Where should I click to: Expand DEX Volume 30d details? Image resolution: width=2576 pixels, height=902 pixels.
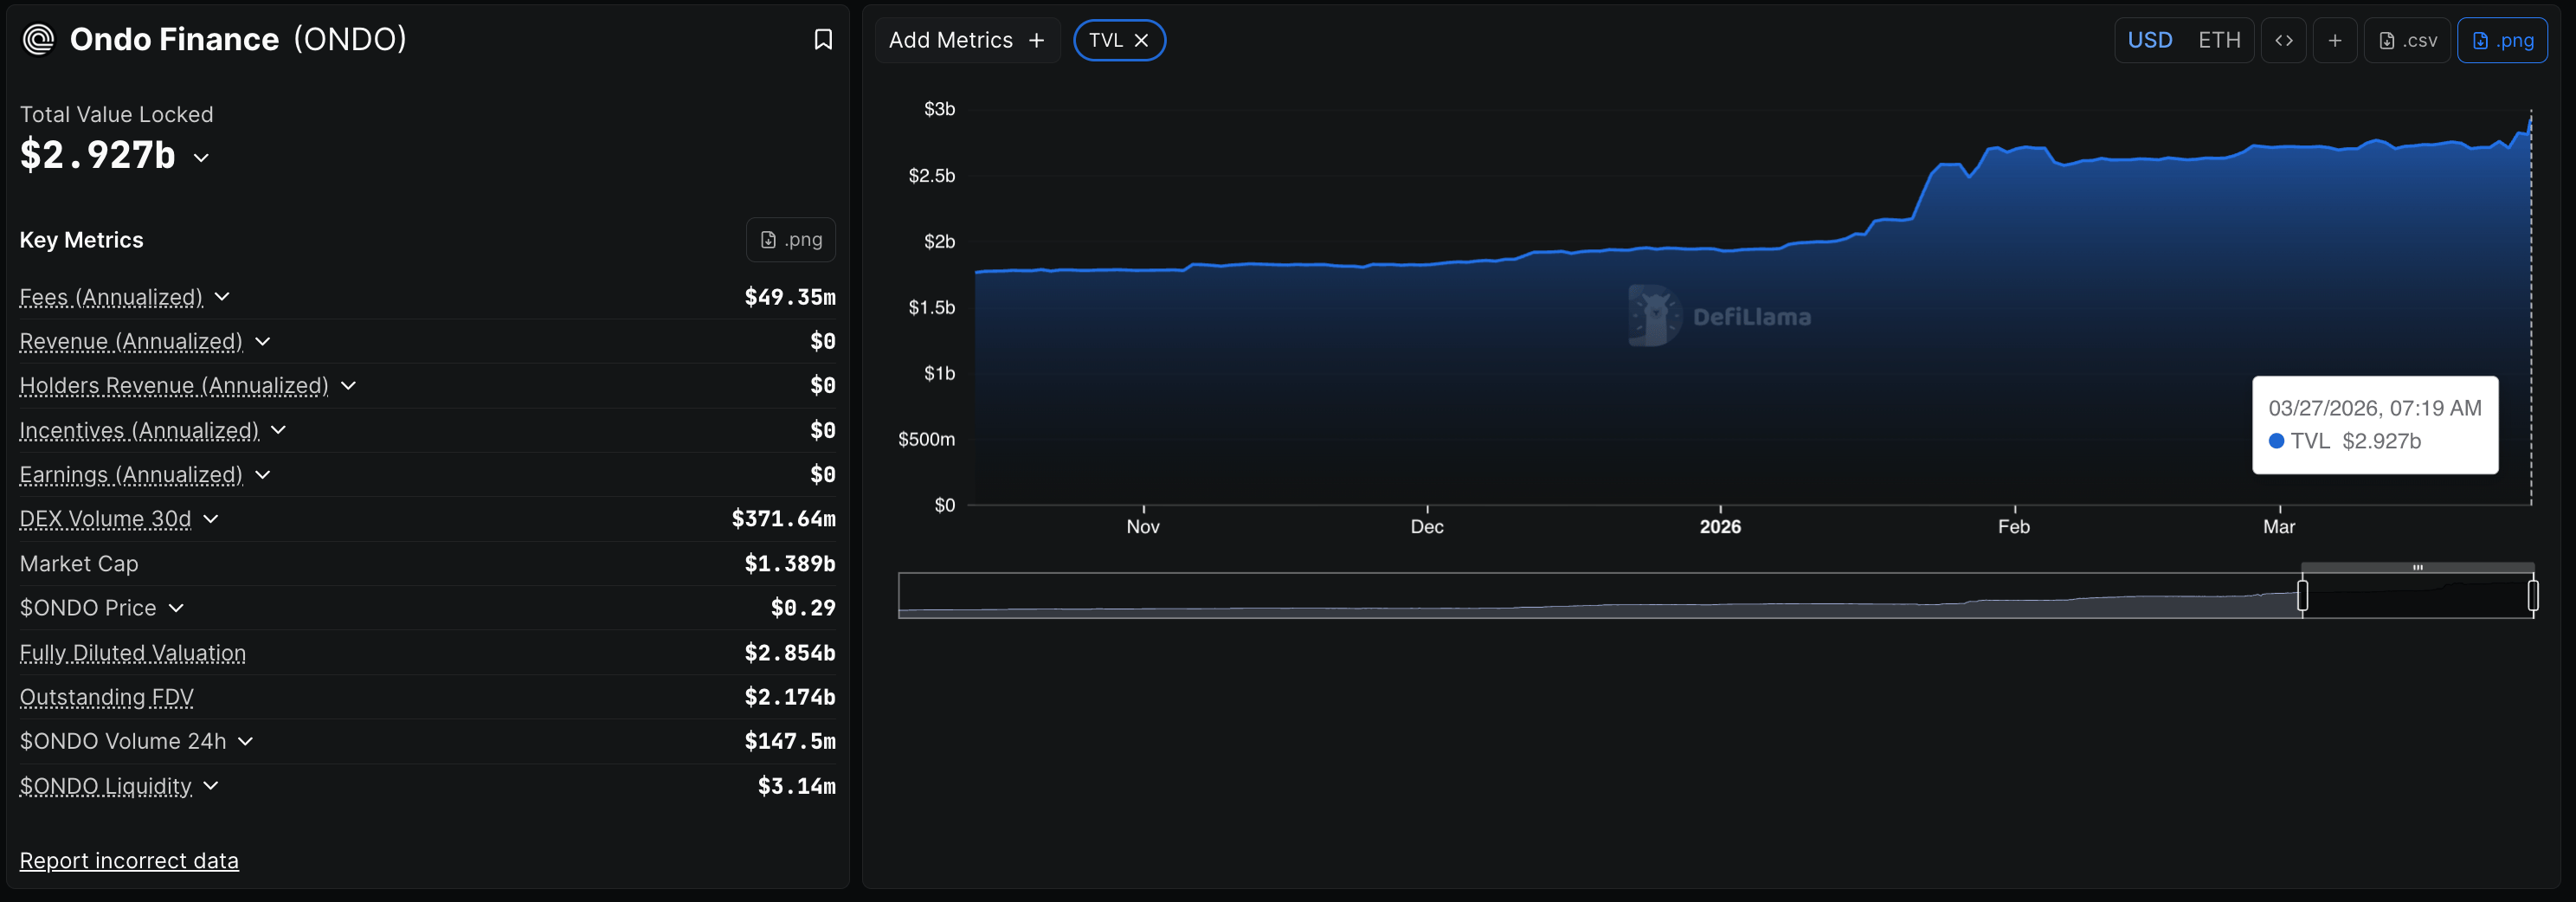[210, 519]
